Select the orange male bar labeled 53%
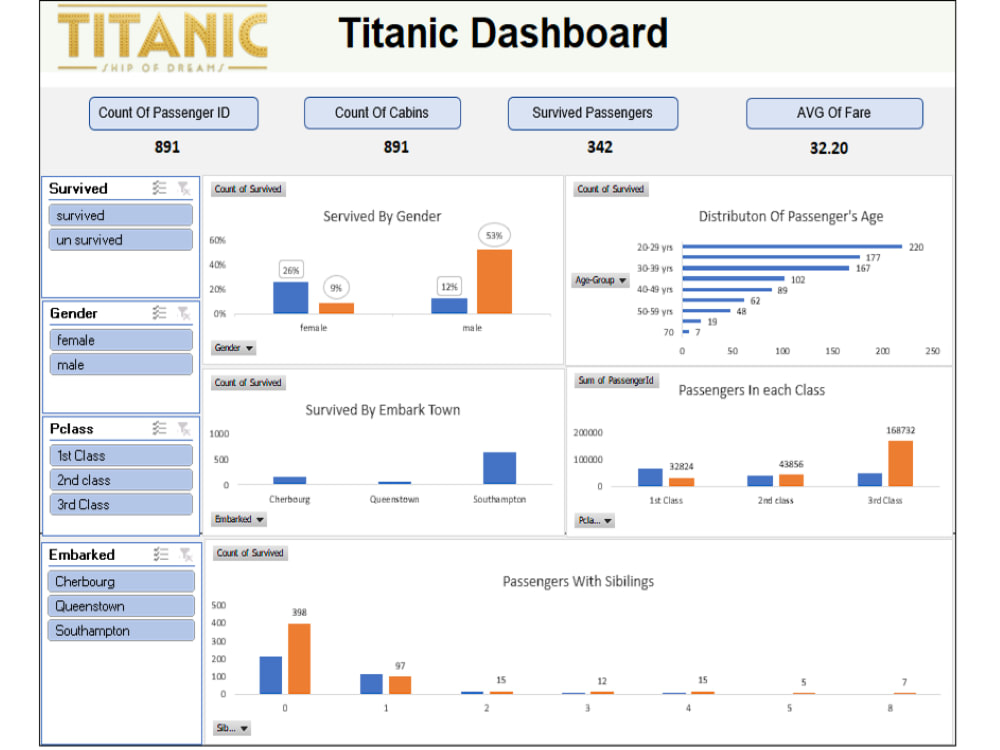1000x750 pixels. tap(494, 281)
